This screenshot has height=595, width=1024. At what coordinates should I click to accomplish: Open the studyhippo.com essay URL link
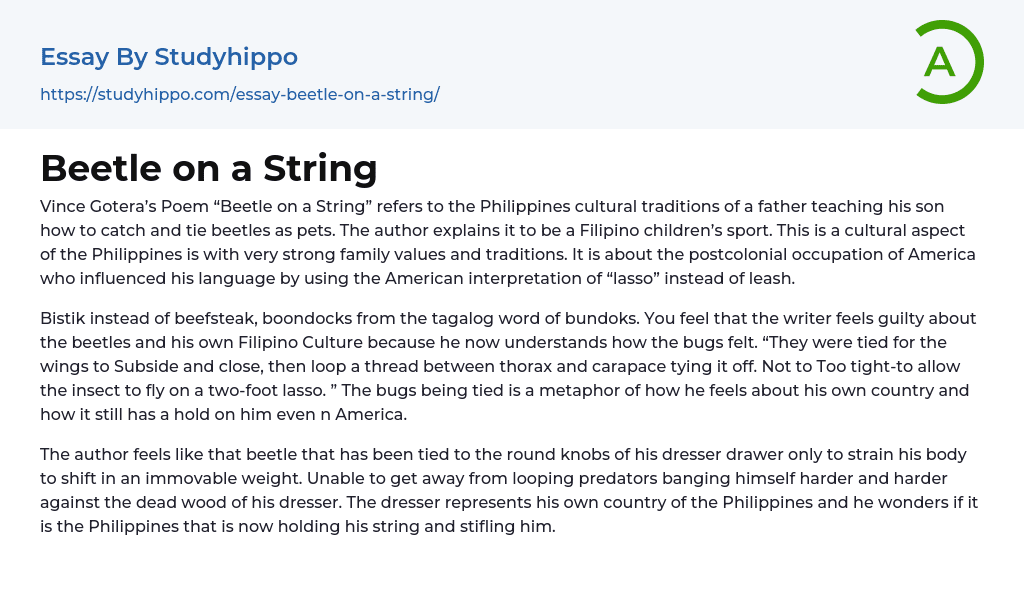pos(240,95)
